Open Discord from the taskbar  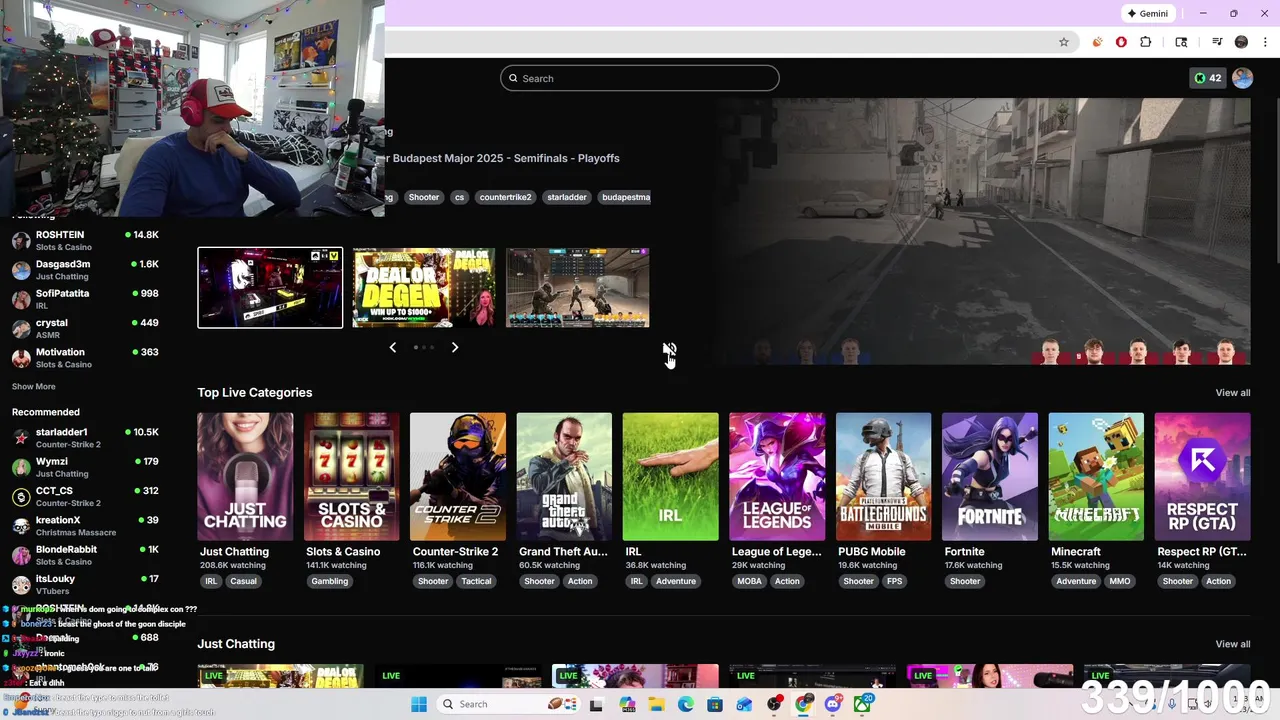click(833, 704)
